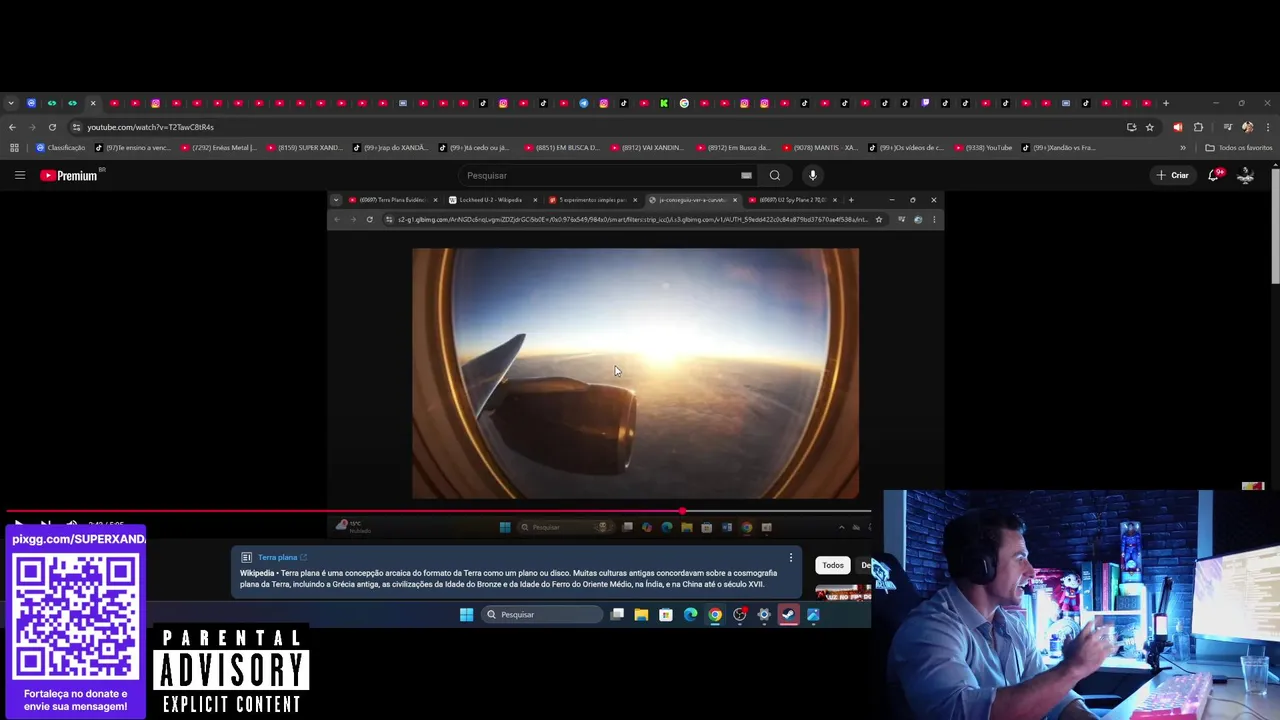Click the Windows taskbar Pesquisar search box

click(542, 614)
